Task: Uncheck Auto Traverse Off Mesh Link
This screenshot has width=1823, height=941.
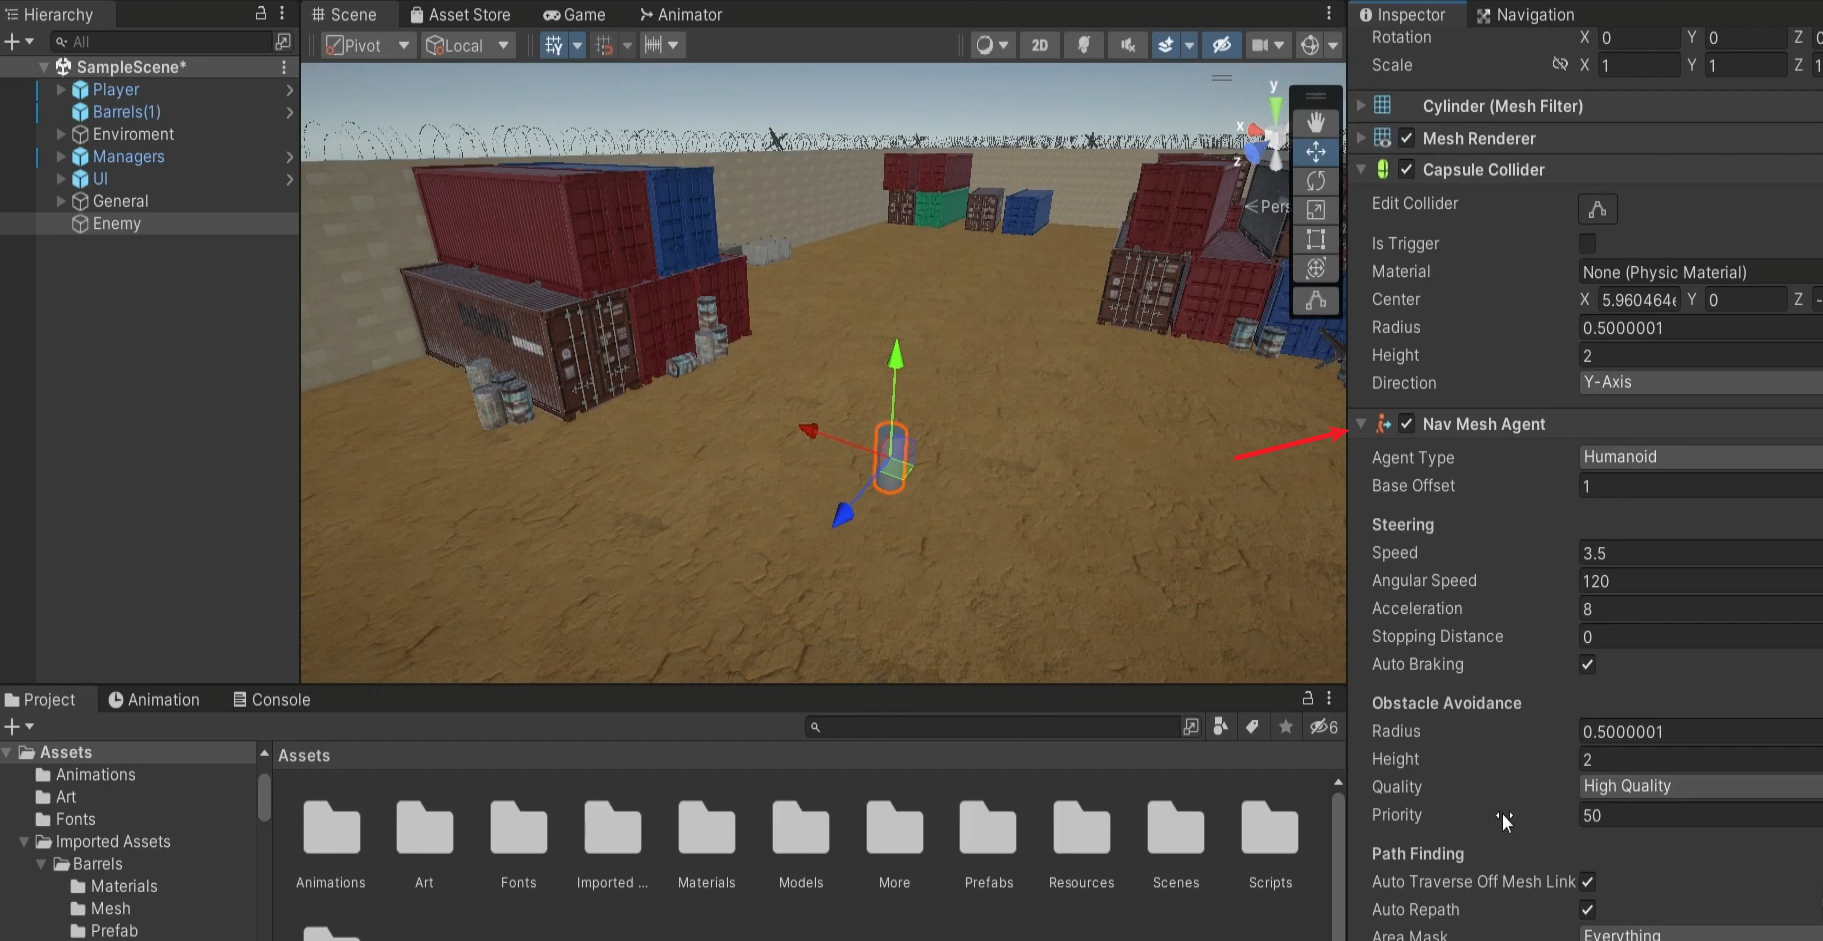Action: click(1587, 881)
